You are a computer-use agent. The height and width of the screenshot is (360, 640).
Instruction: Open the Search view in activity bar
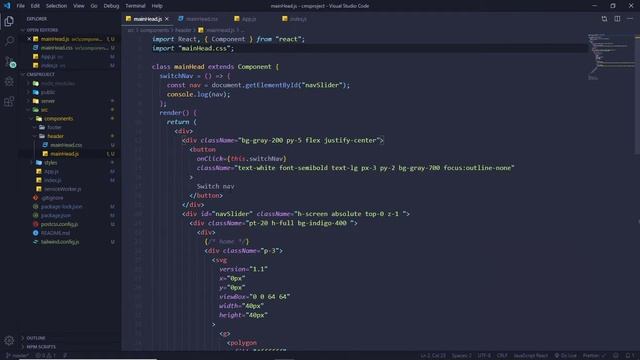tap(9, 41)
